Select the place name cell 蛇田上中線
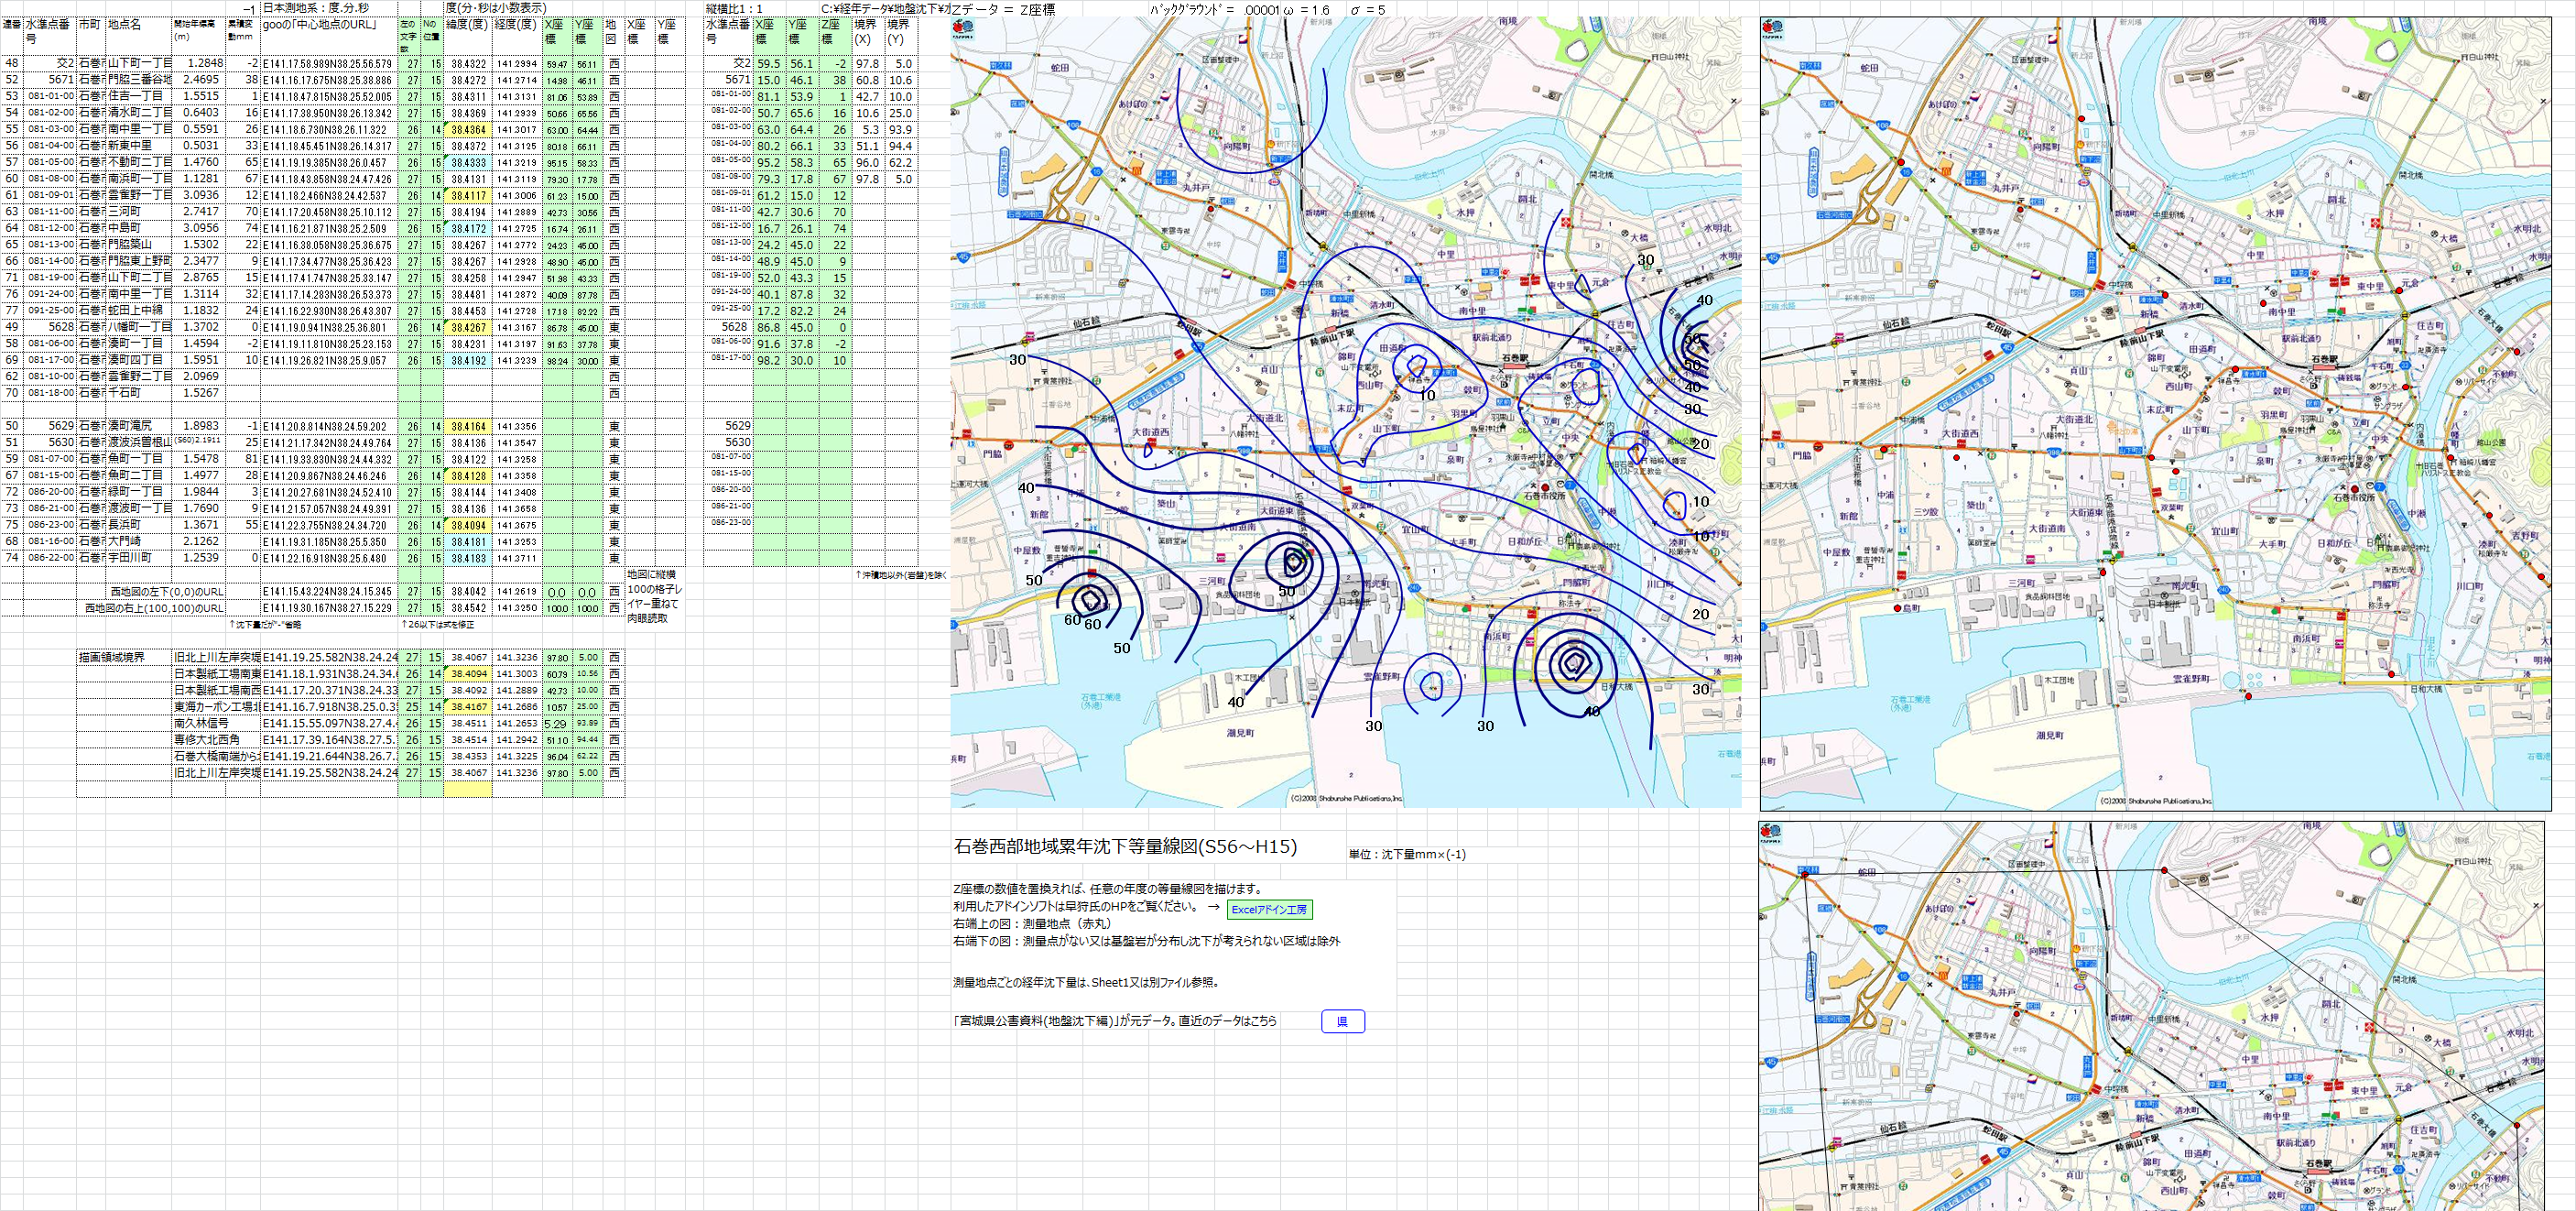2576x1211 pixels. tap(138, 310)
